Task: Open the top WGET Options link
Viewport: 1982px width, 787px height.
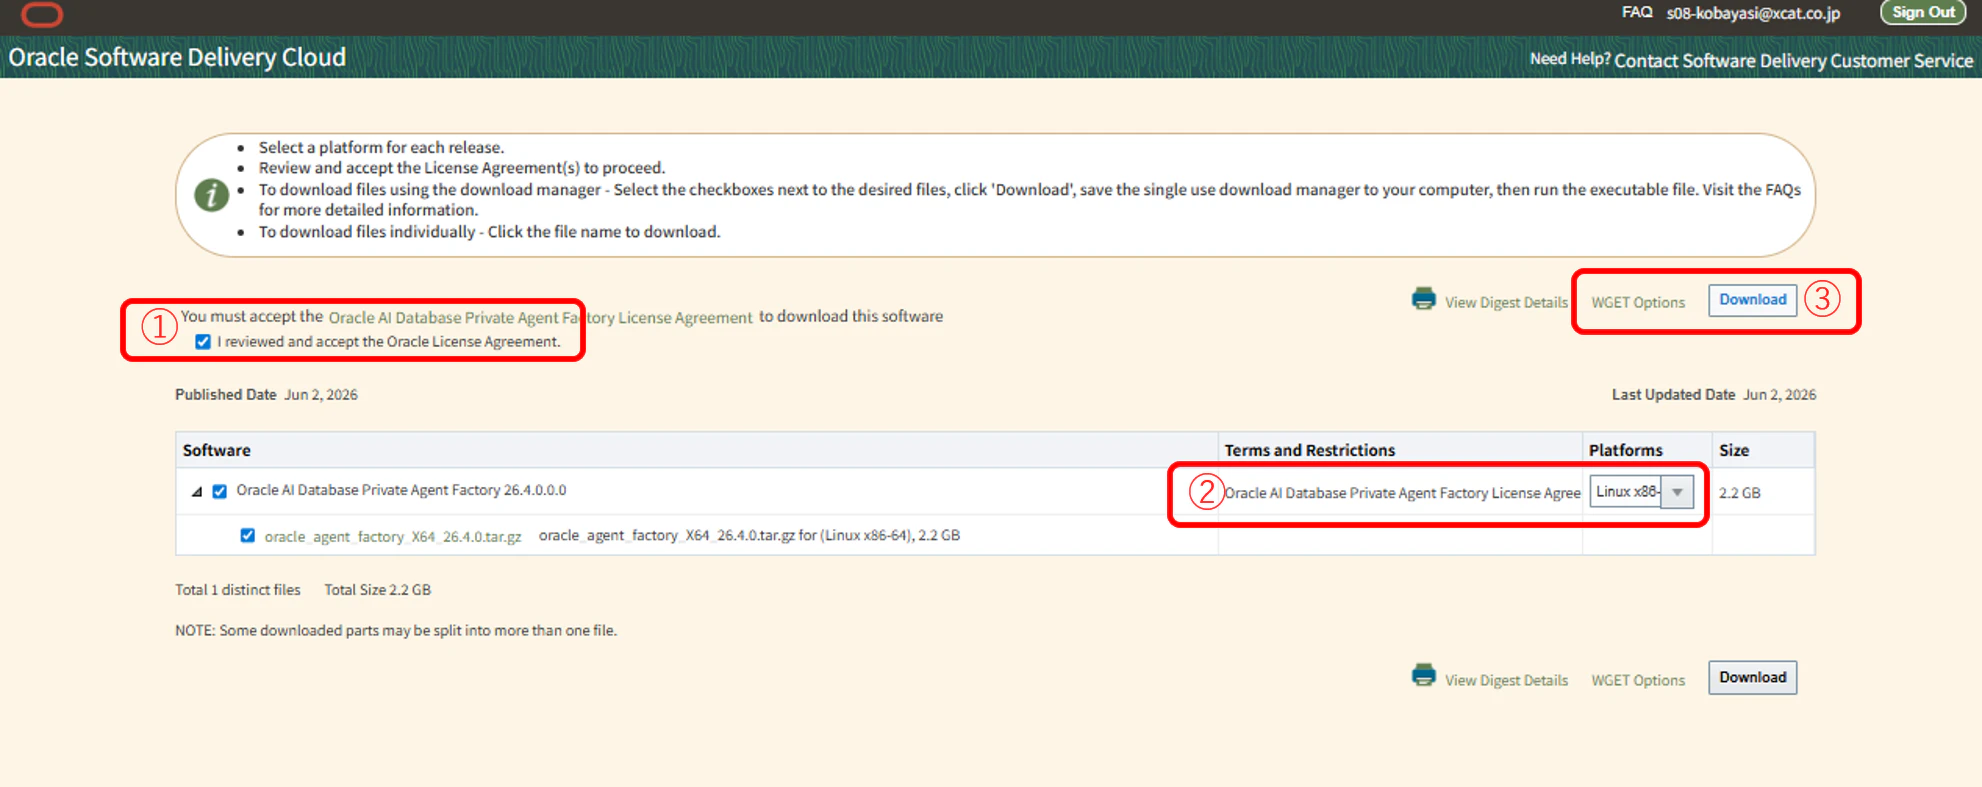Action: pyautogui.click(x=1638, y=302)
